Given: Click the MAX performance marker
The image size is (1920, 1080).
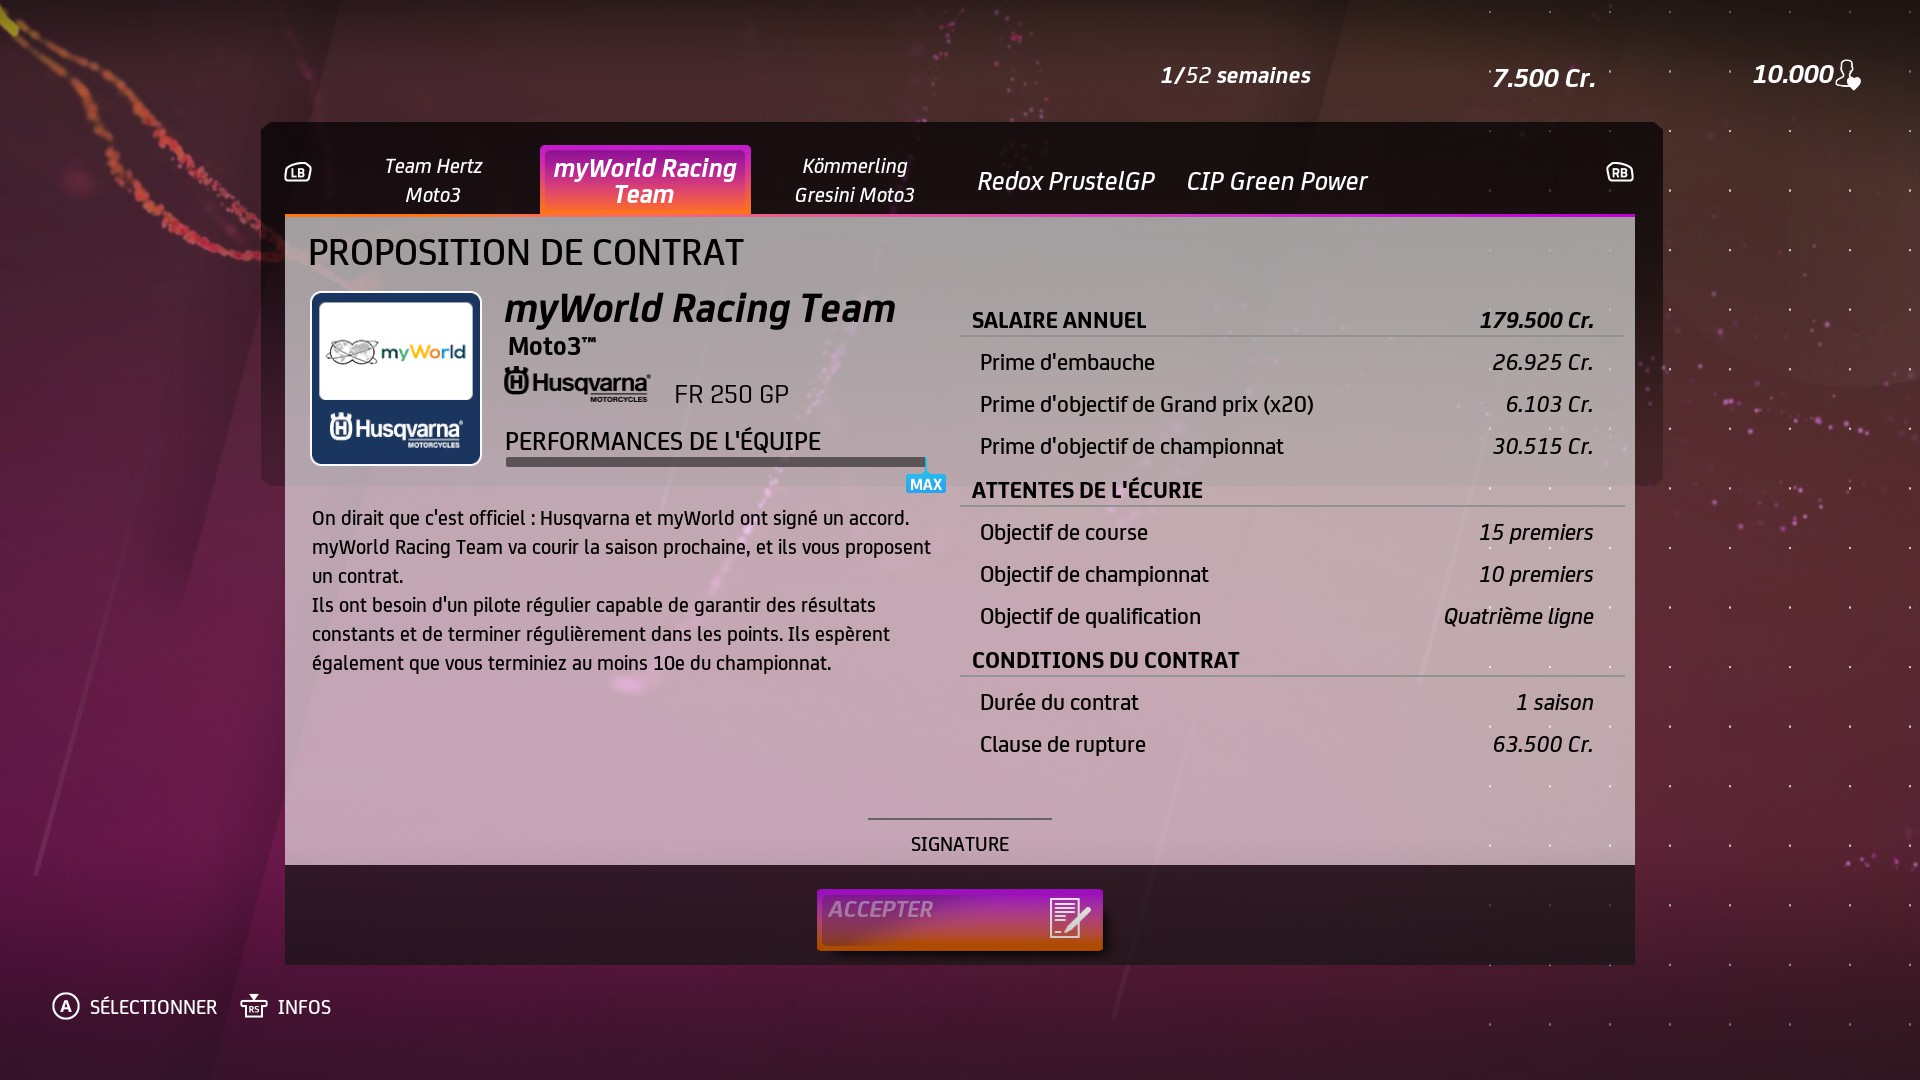Looking at the screenshot, I should (x=925, y=484).
